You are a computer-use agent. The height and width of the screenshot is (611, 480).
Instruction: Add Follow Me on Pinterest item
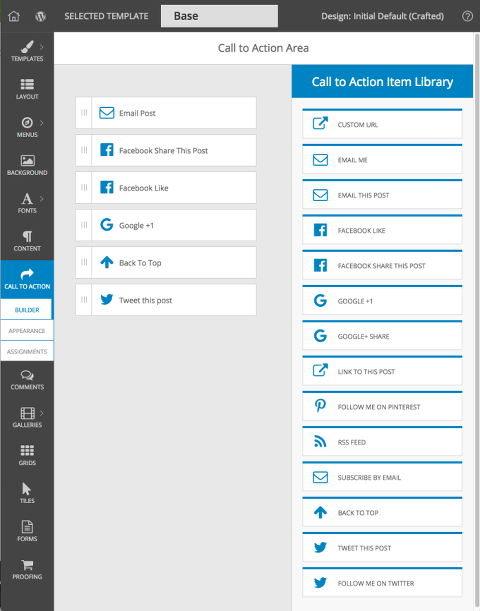click(x=382, y=406)
